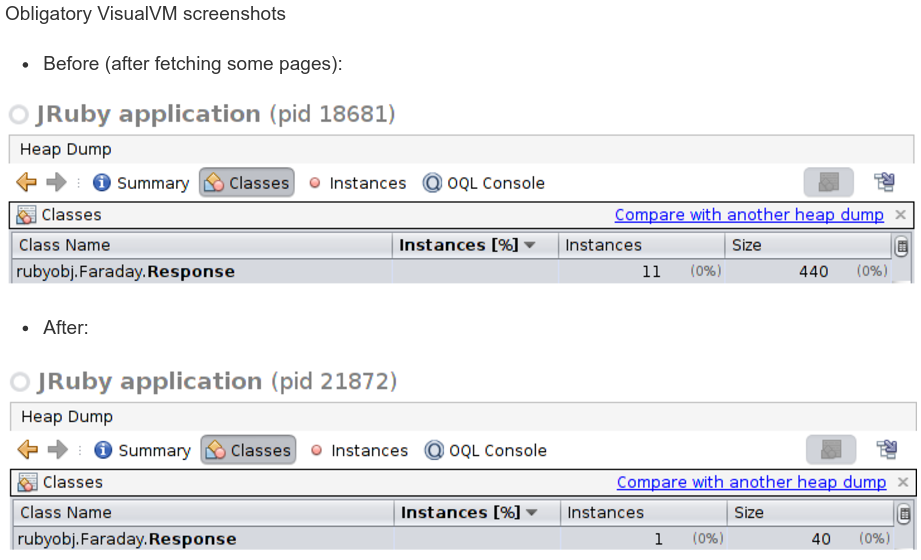Click instance count 11 in first table
The height and width of the screenshot is (560, 921).
[651, 271]
